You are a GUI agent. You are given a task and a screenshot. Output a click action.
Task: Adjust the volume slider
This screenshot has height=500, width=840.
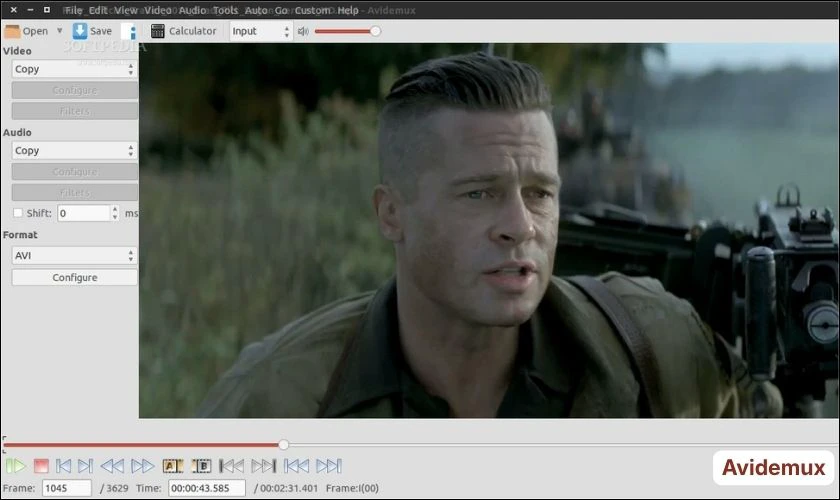[347, 31]
